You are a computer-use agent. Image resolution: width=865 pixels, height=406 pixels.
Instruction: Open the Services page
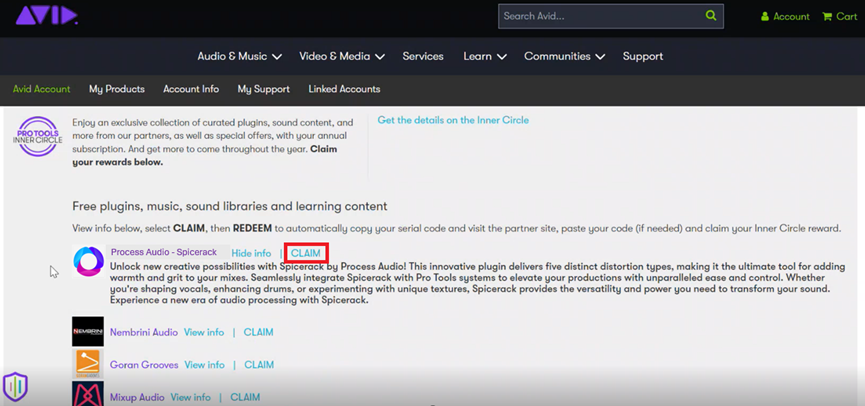(x=423, y=56)
